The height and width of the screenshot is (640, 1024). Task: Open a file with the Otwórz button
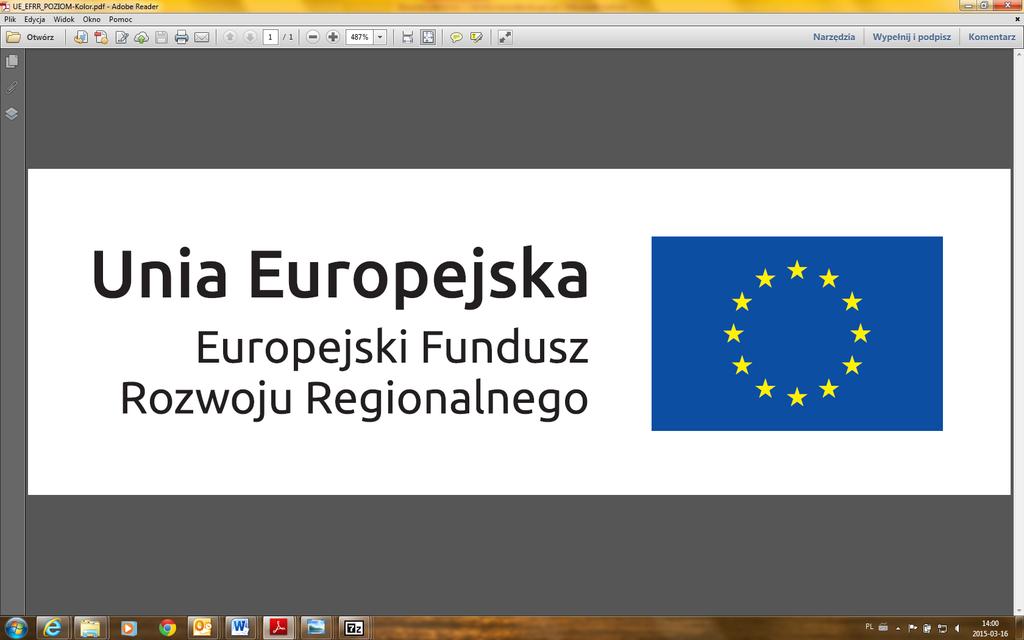pos(31,37)
